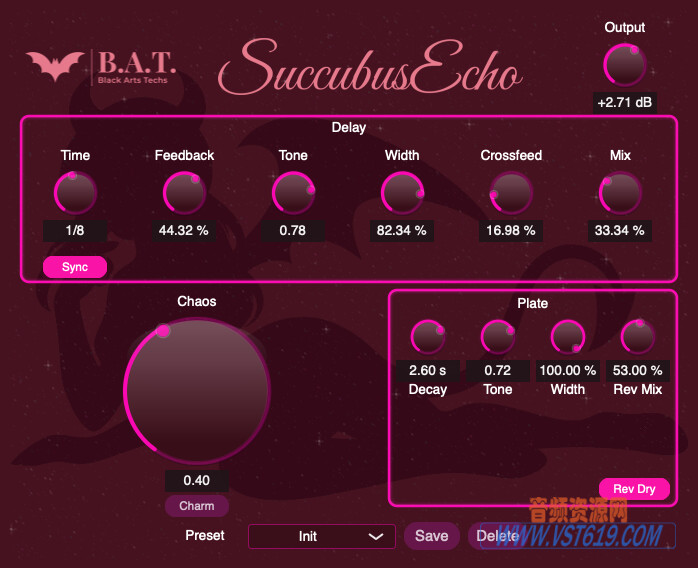
Task: Click the large Chaos knob
Action: tap(197, 391)
